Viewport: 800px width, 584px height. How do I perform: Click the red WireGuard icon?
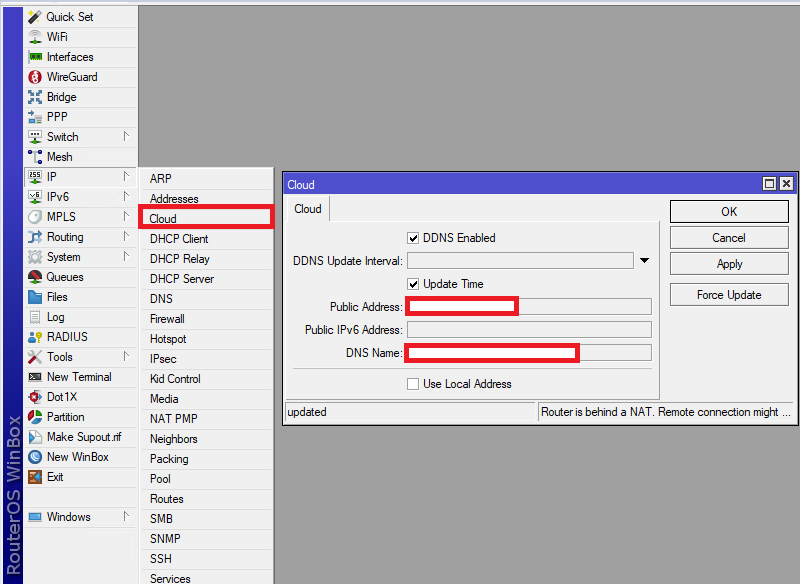[x=35, y=77]
